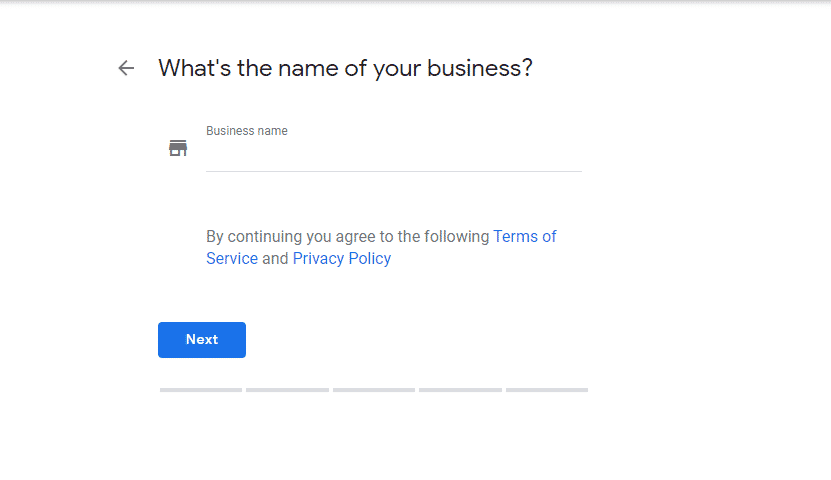Click the word "business?" in the heading

coord(480,68)
